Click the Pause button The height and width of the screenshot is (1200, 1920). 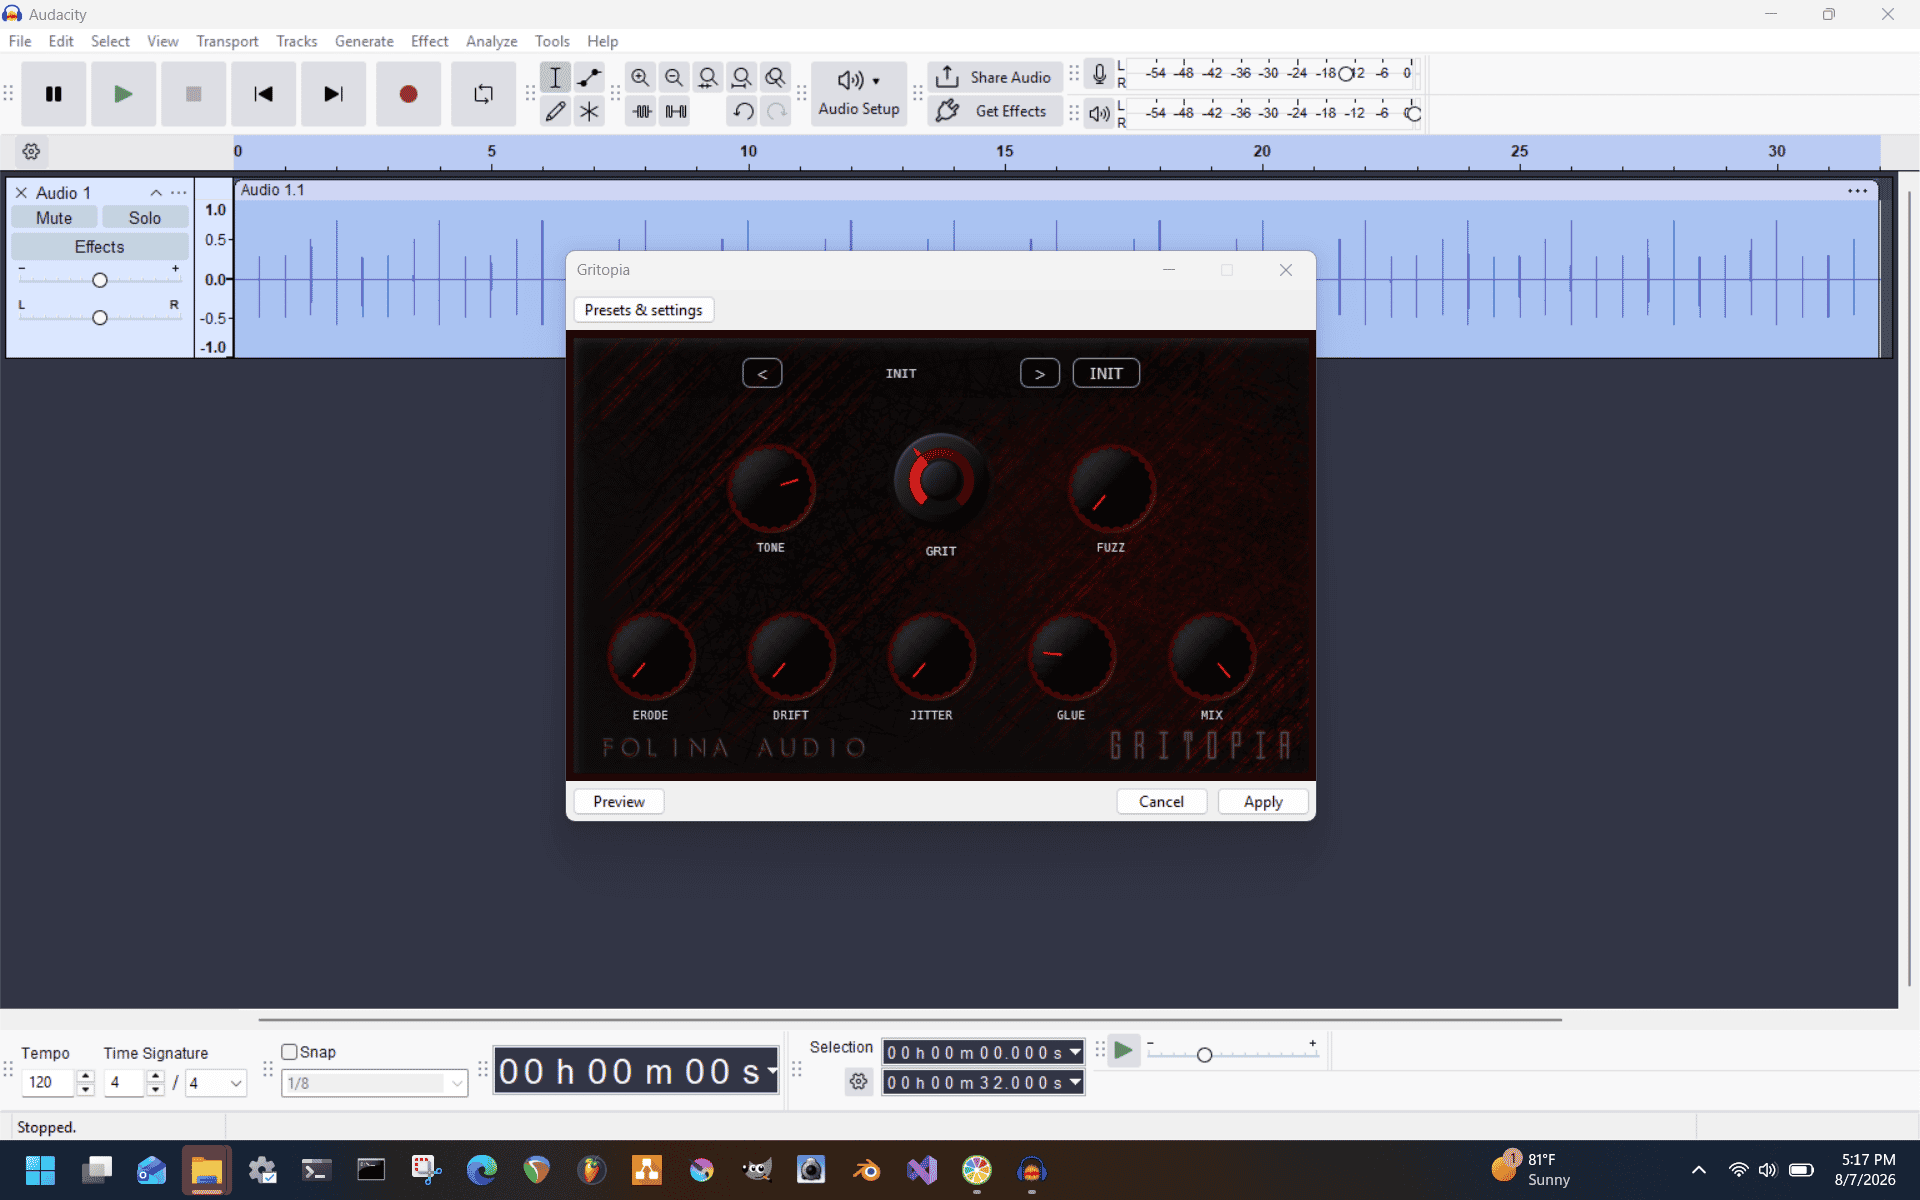click(x=54, y=94)
